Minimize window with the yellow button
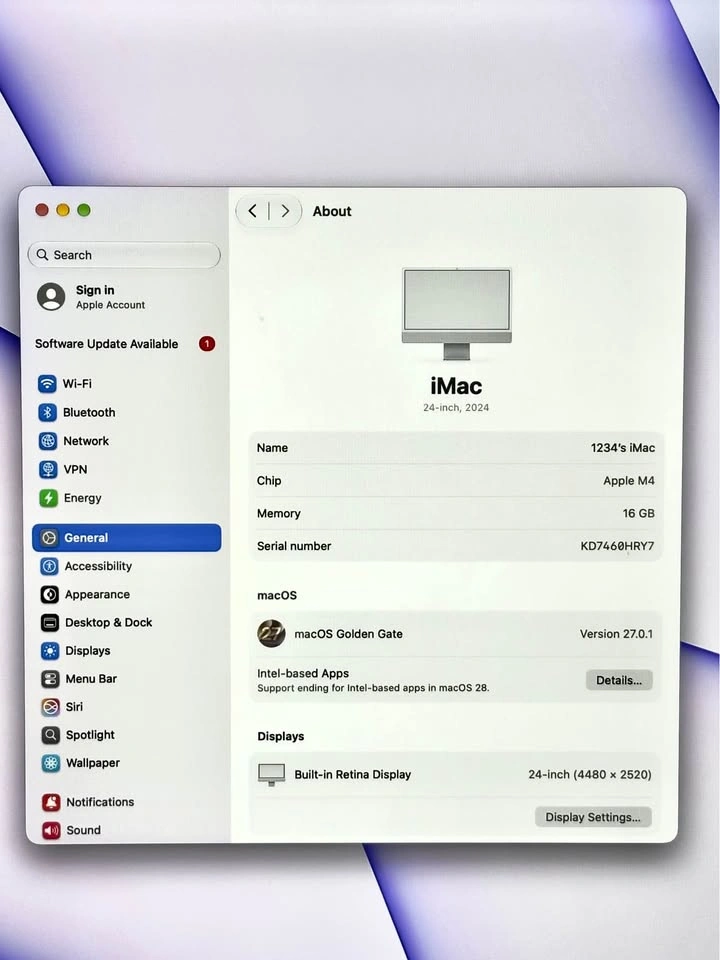 click(x=62, y=211)
